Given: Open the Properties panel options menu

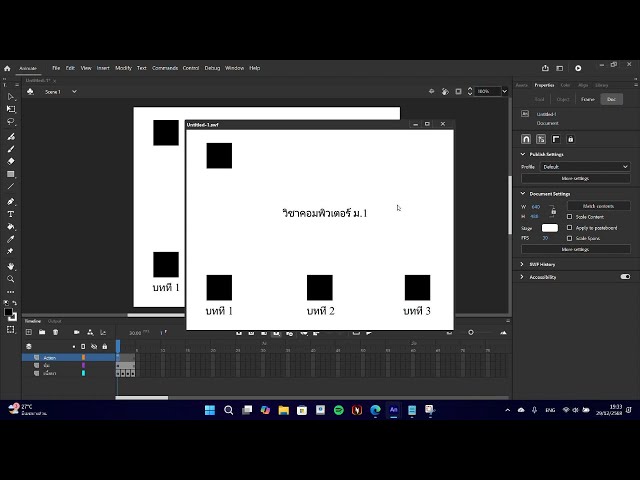Looking at the screenshot, I should [x=636, y=85].
